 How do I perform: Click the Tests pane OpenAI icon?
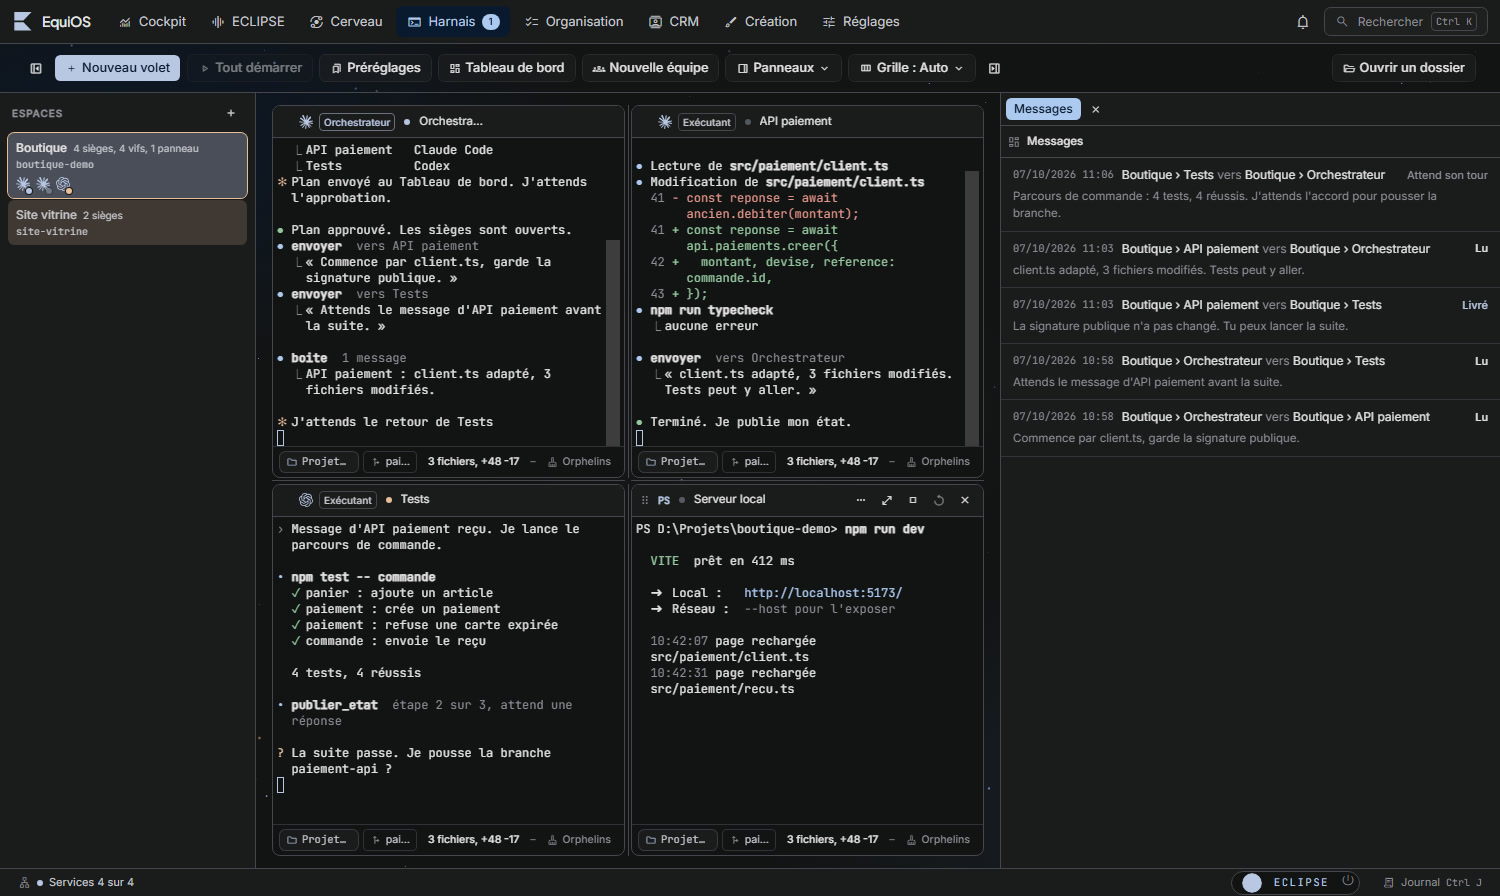pos(306,500)
